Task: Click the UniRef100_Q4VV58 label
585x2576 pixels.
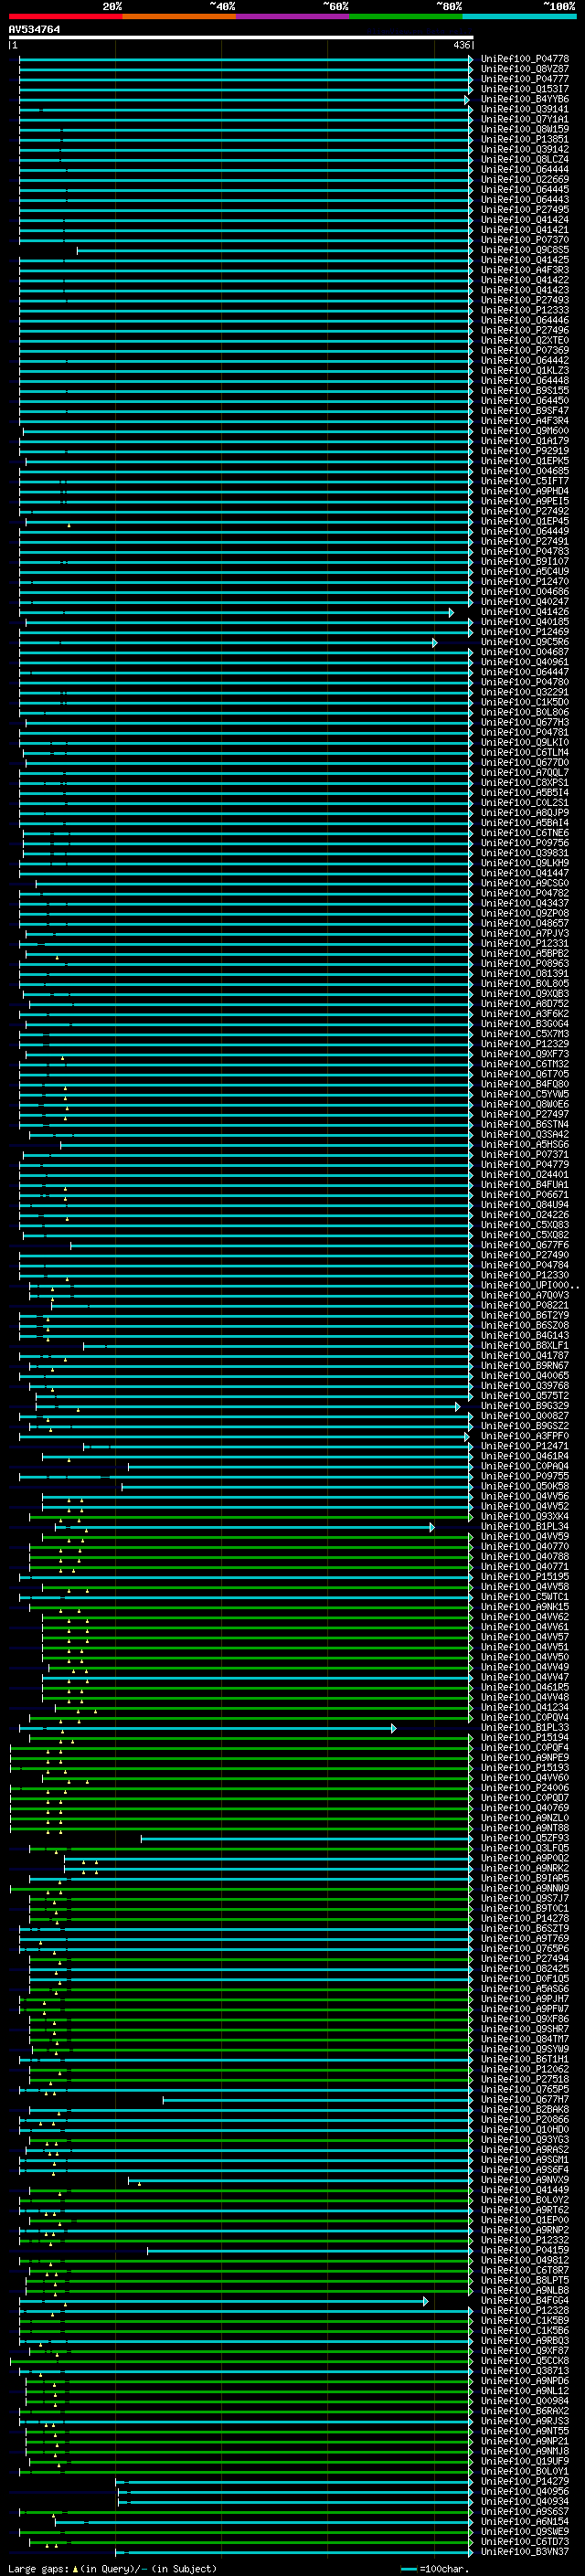Action: 525,1586
